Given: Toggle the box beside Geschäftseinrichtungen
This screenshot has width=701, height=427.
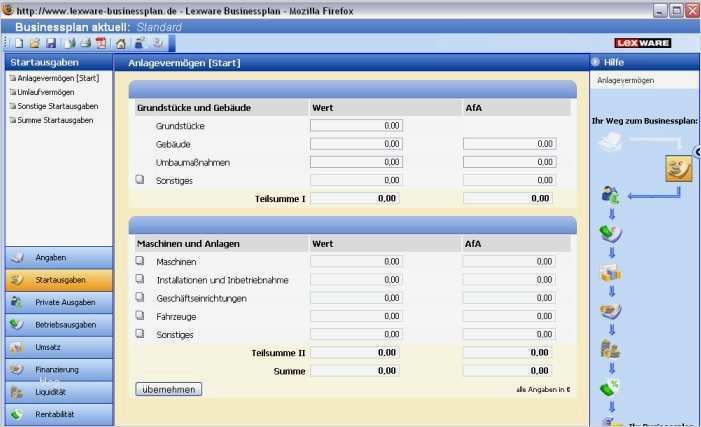Looking at the screenshot, I should coord(140,297).
